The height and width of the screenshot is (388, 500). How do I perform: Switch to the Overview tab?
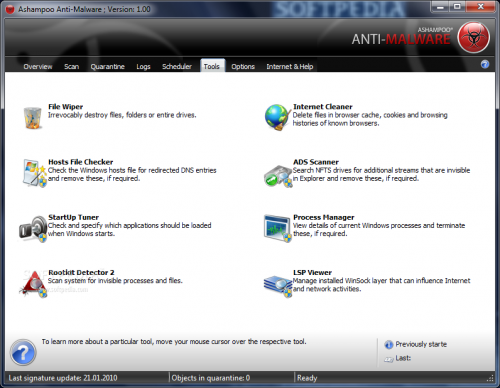pyautogui.click(x=38, y=67)
